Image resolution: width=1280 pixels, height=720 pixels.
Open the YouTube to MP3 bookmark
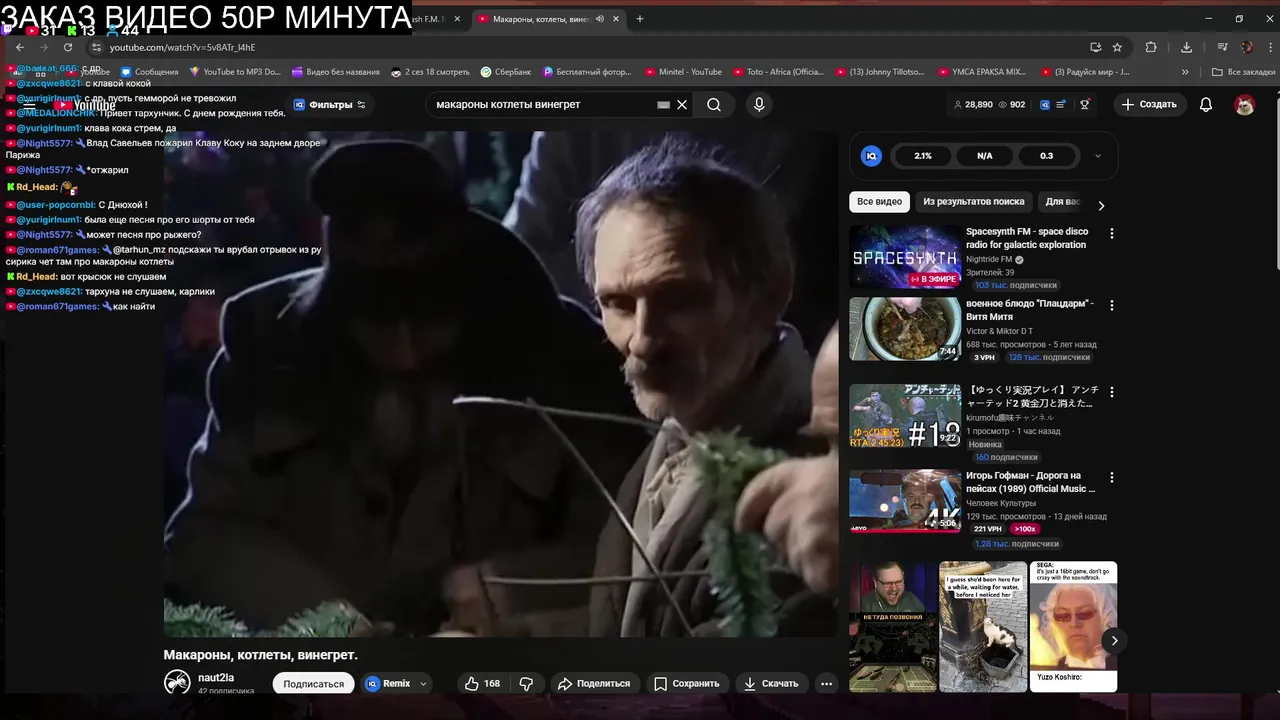pos(234,72)
